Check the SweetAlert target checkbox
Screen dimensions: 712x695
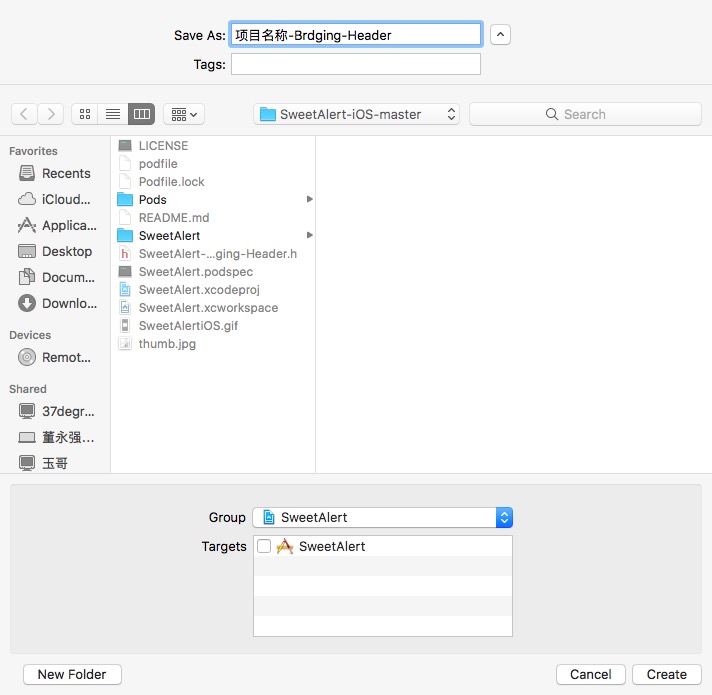264,546
